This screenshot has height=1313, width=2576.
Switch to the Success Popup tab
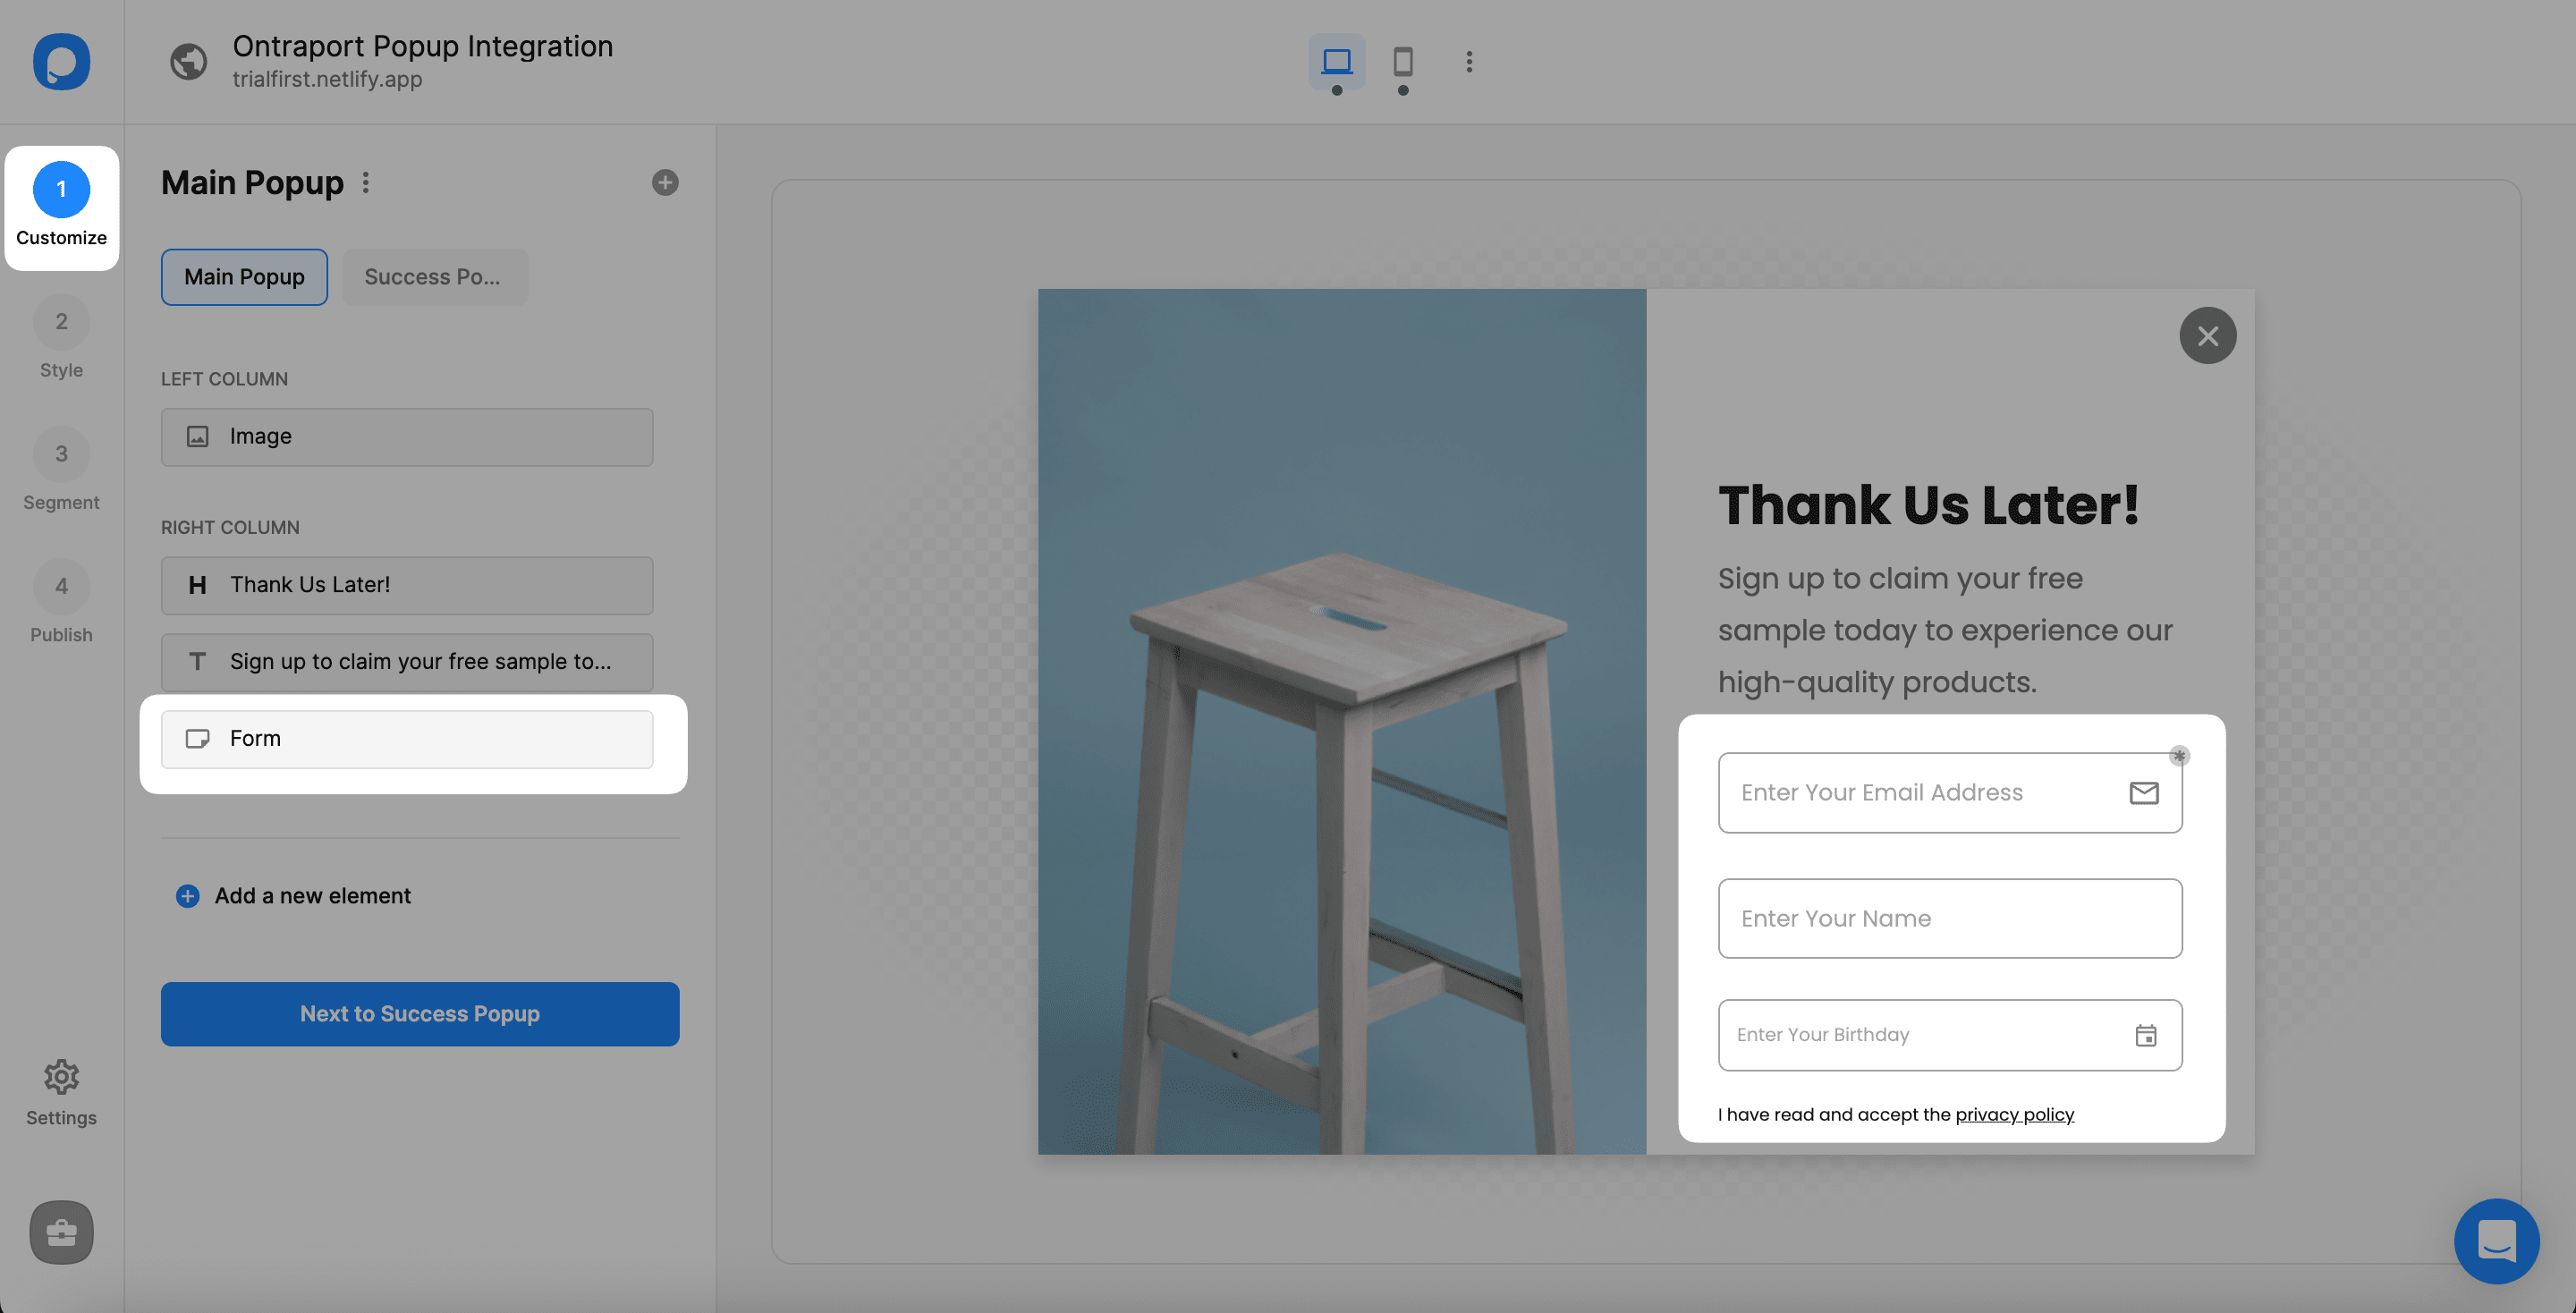click(x=432, y=276)
